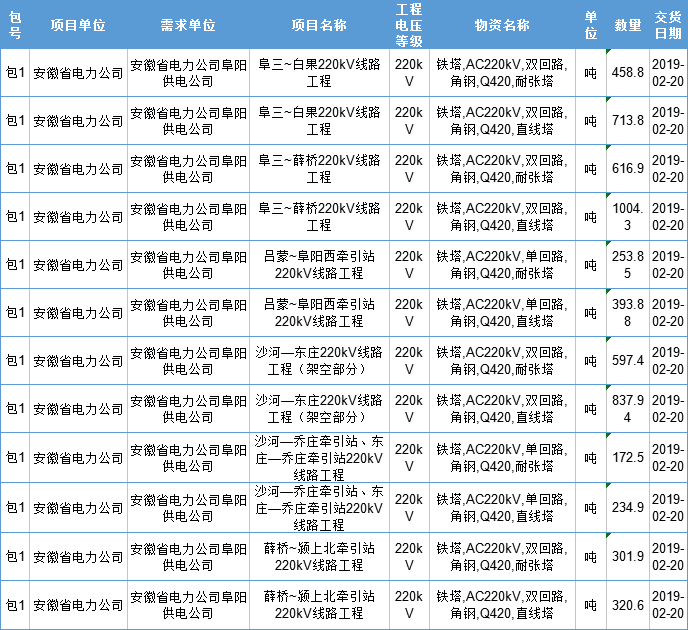
Task: Click quantity cell 172.5
Action: [x=628, y=458]
